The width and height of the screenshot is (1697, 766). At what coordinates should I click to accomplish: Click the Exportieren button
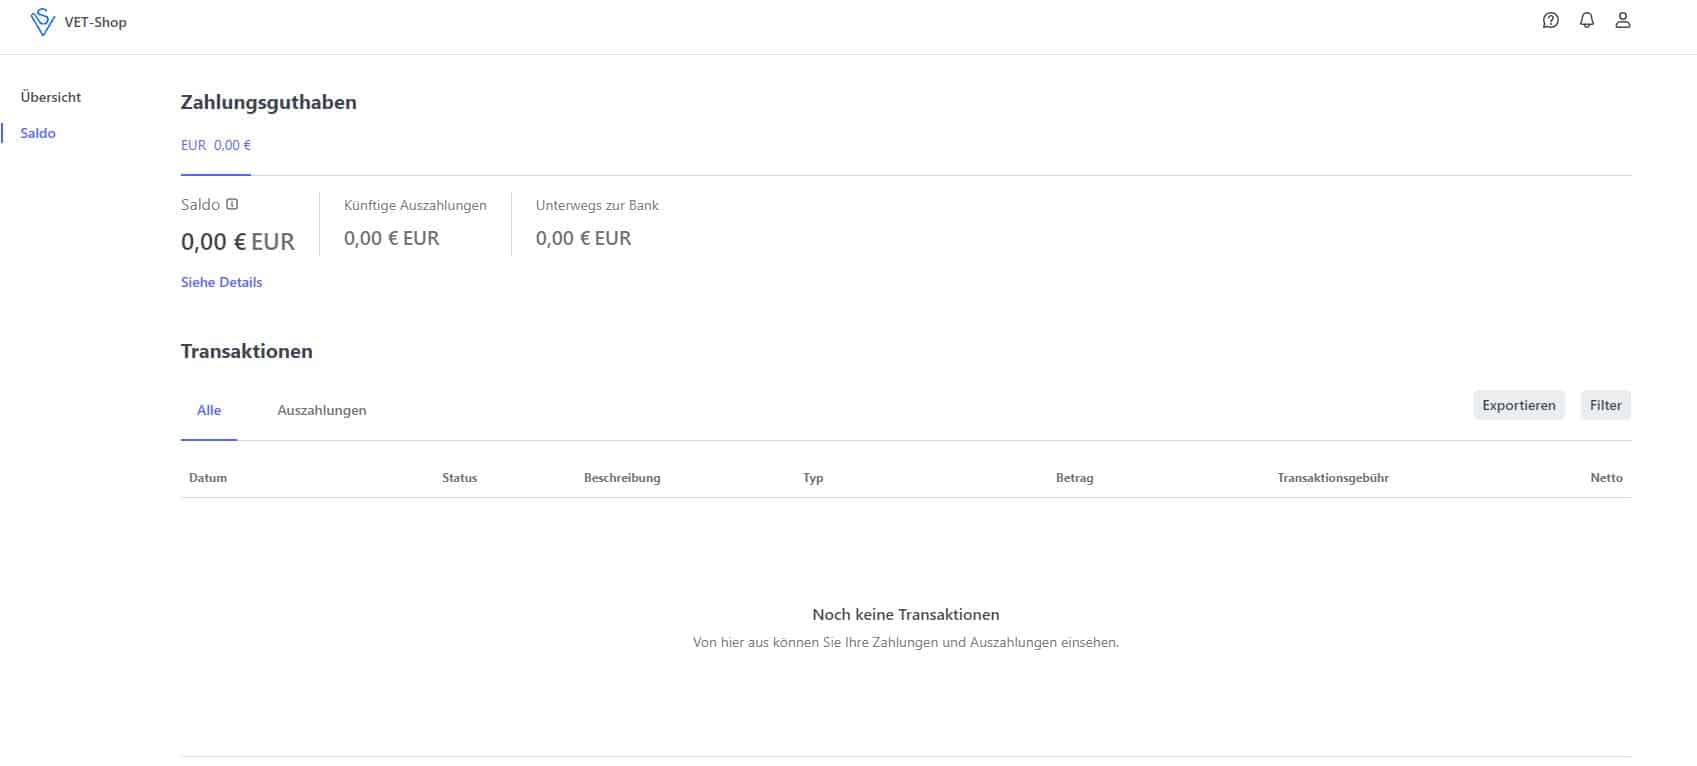(1518, 405)
